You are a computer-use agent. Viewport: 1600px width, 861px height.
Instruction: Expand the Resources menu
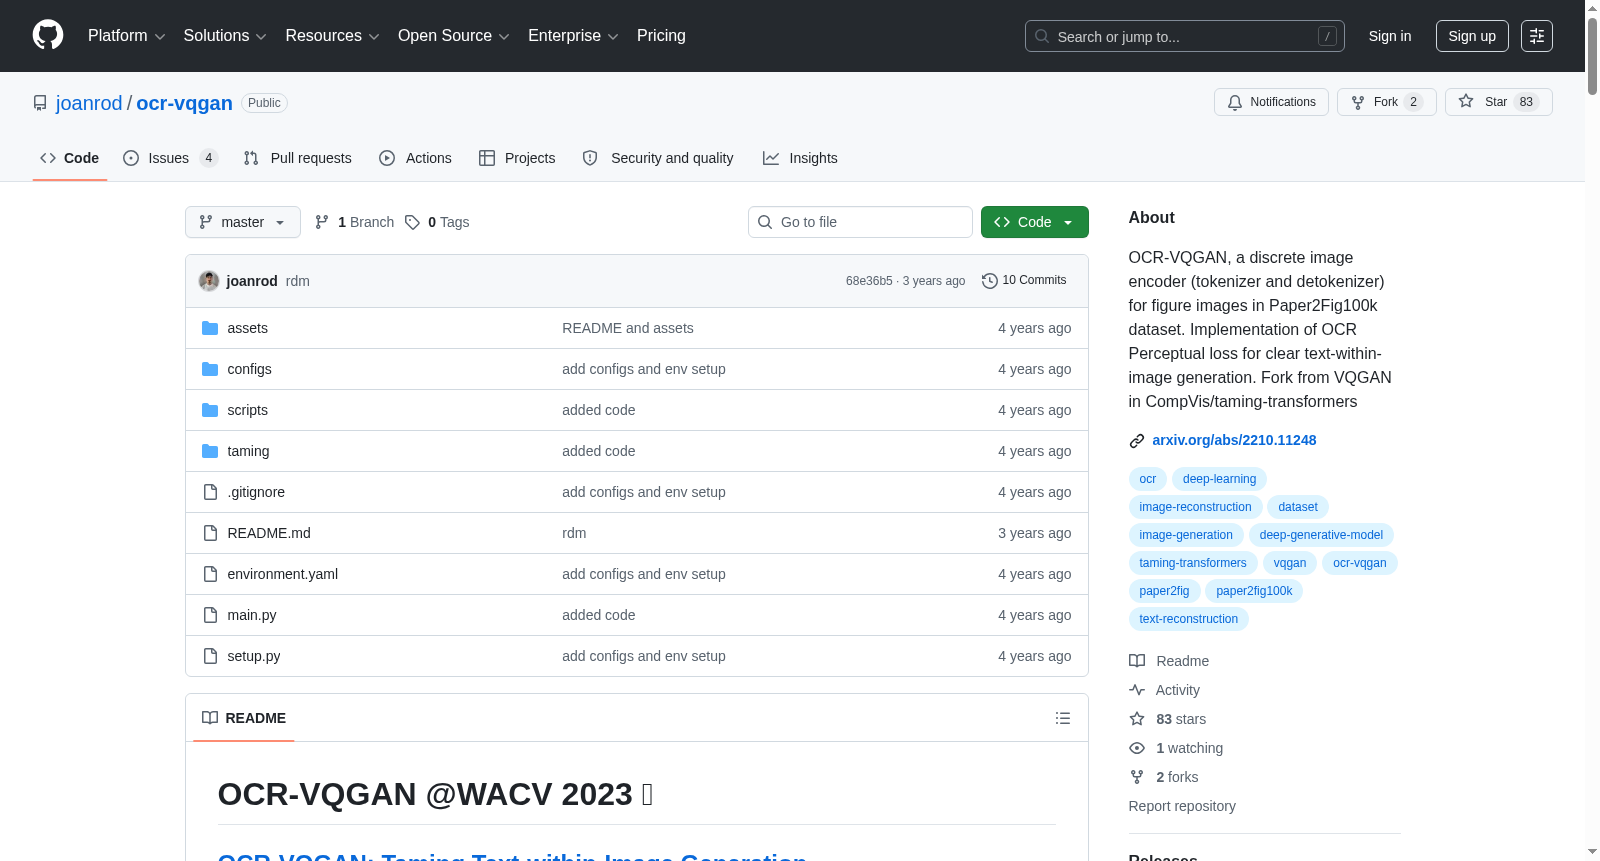click(x=332, y=36)
